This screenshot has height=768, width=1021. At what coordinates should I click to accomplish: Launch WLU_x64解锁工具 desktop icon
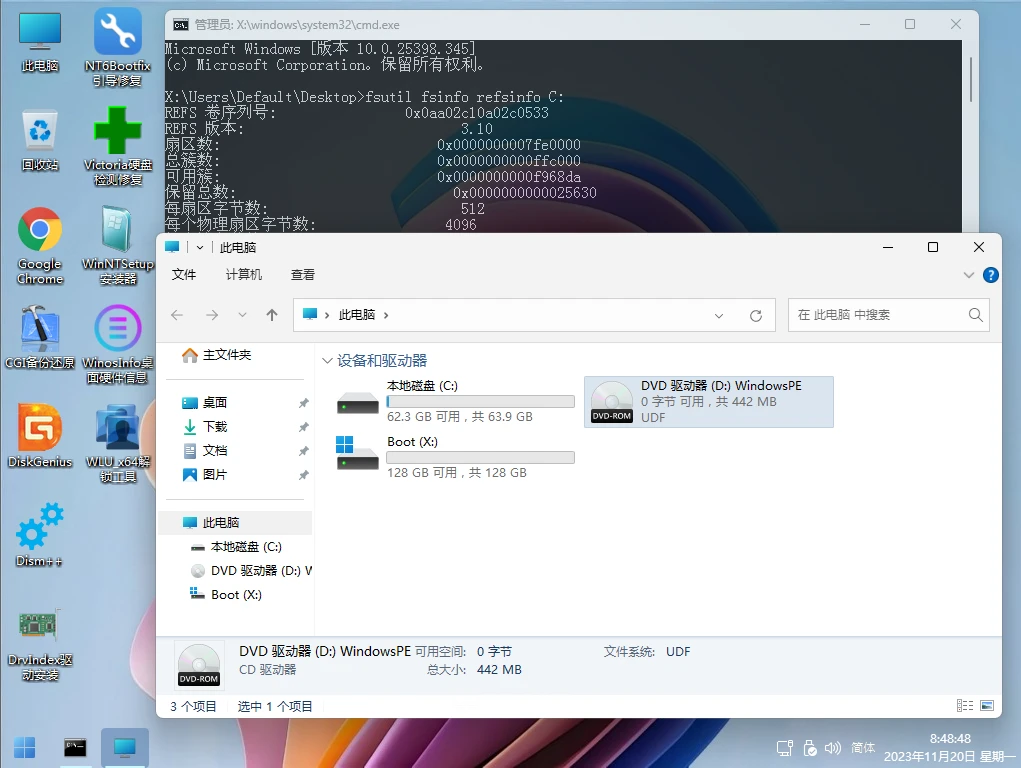[x=117, y=444]
